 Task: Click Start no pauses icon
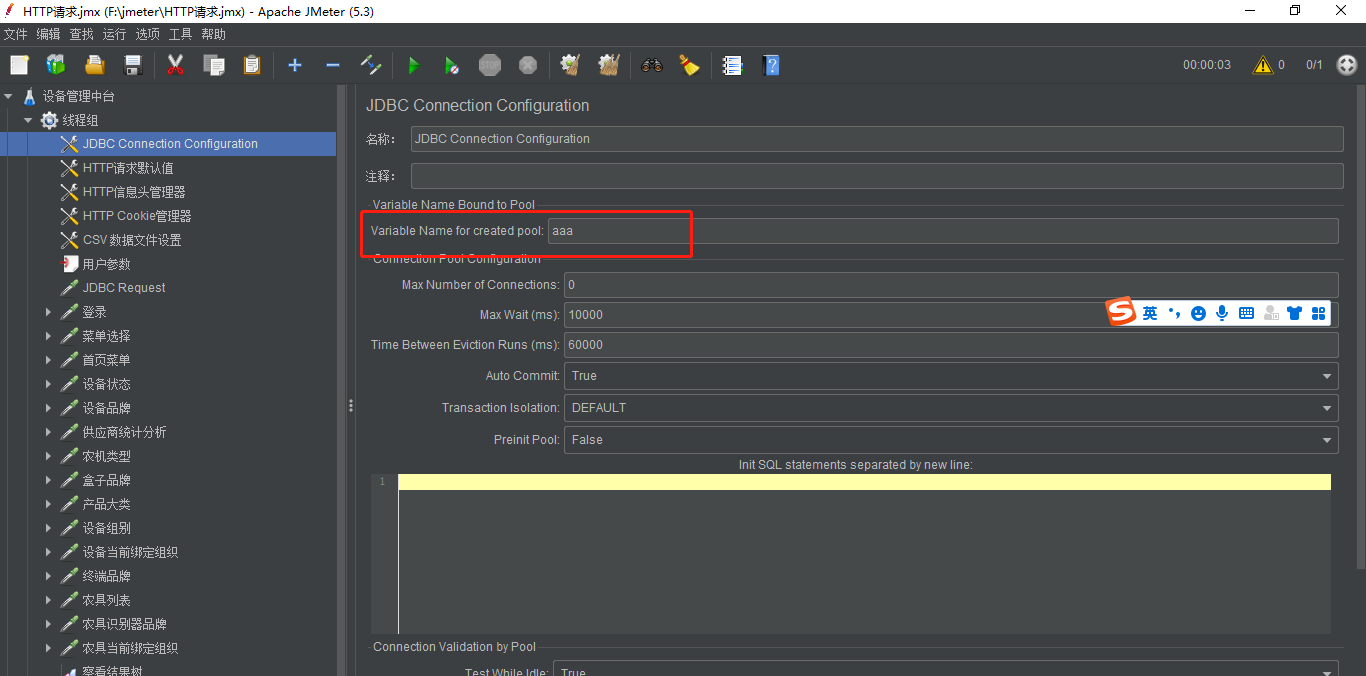click(x=451, y=65)
